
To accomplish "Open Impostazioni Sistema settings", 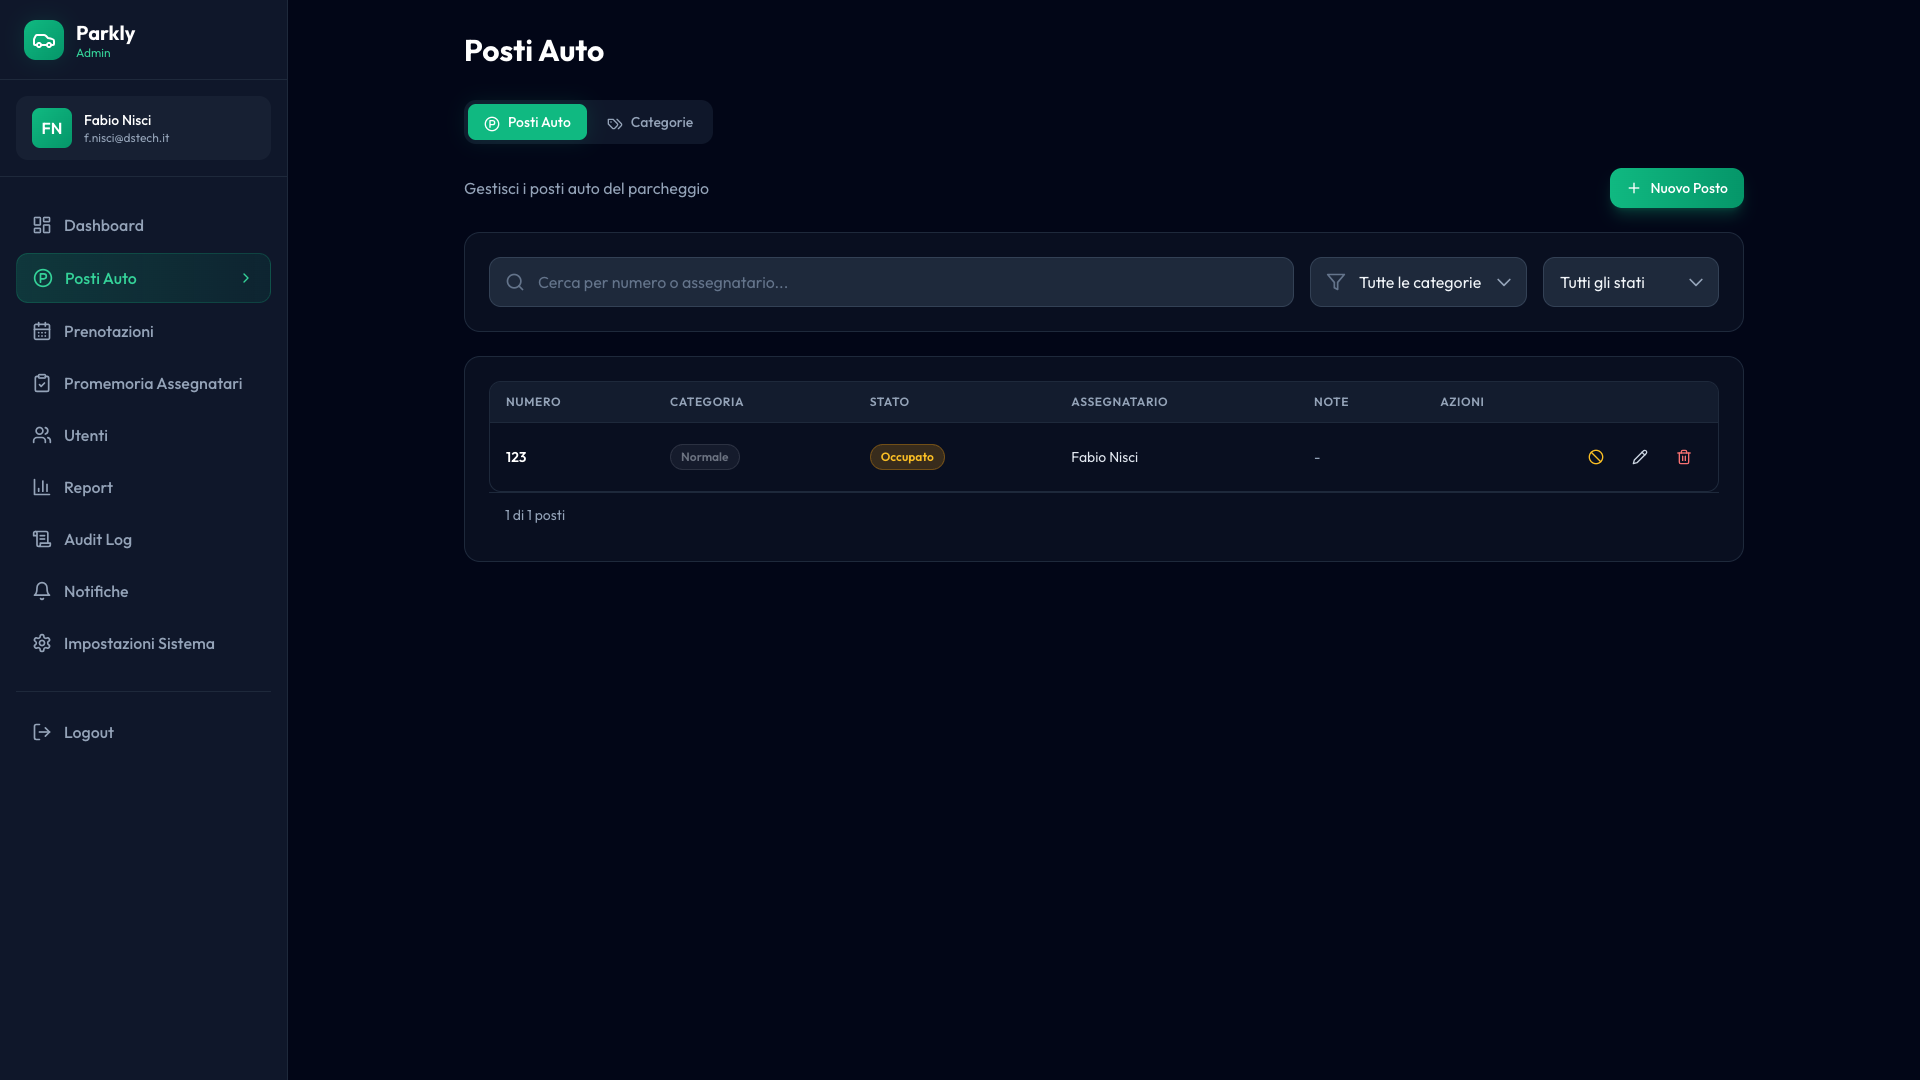I will [x=139, y=643].
